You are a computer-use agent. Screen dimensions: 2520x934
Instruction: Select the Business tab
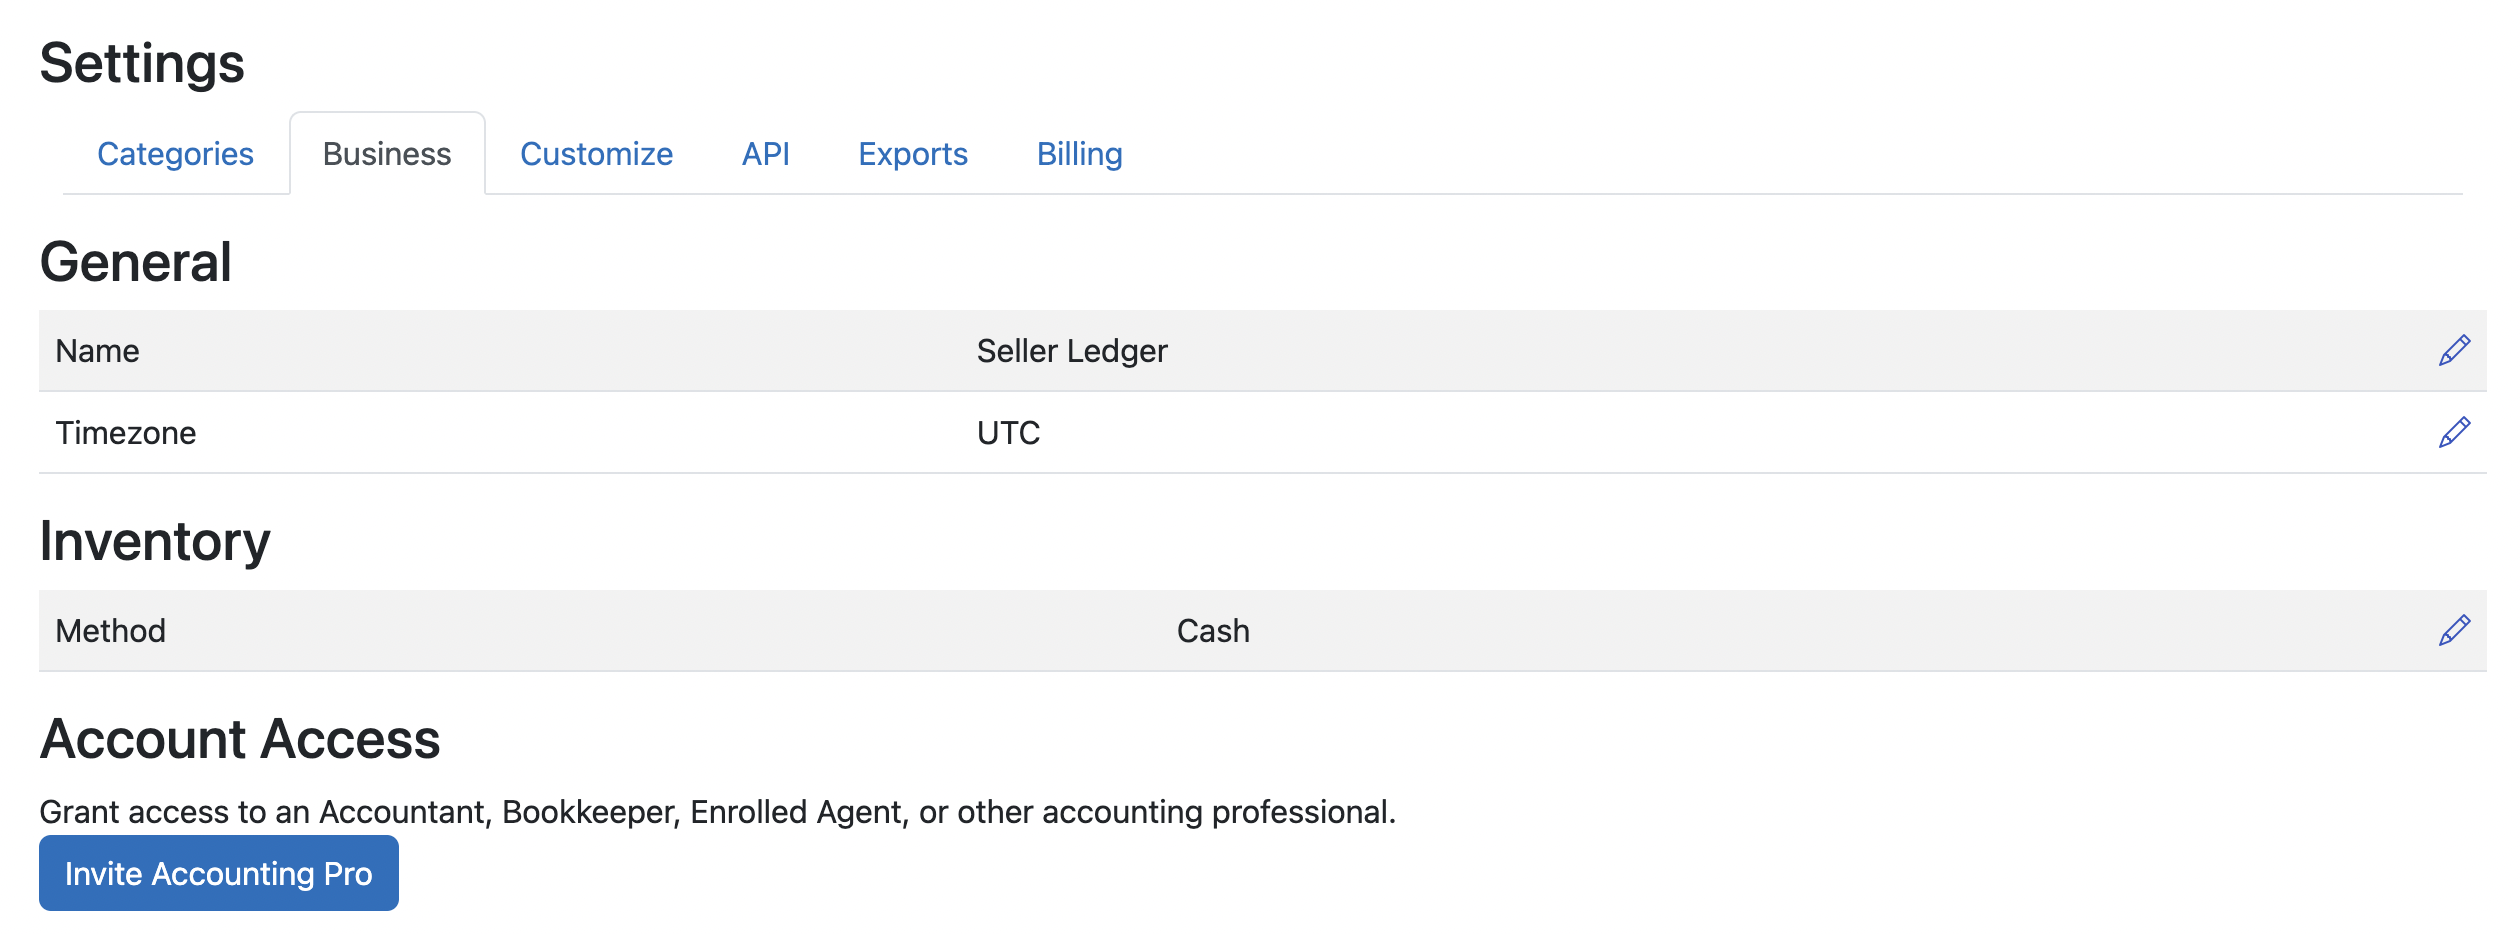pos(386,154)
